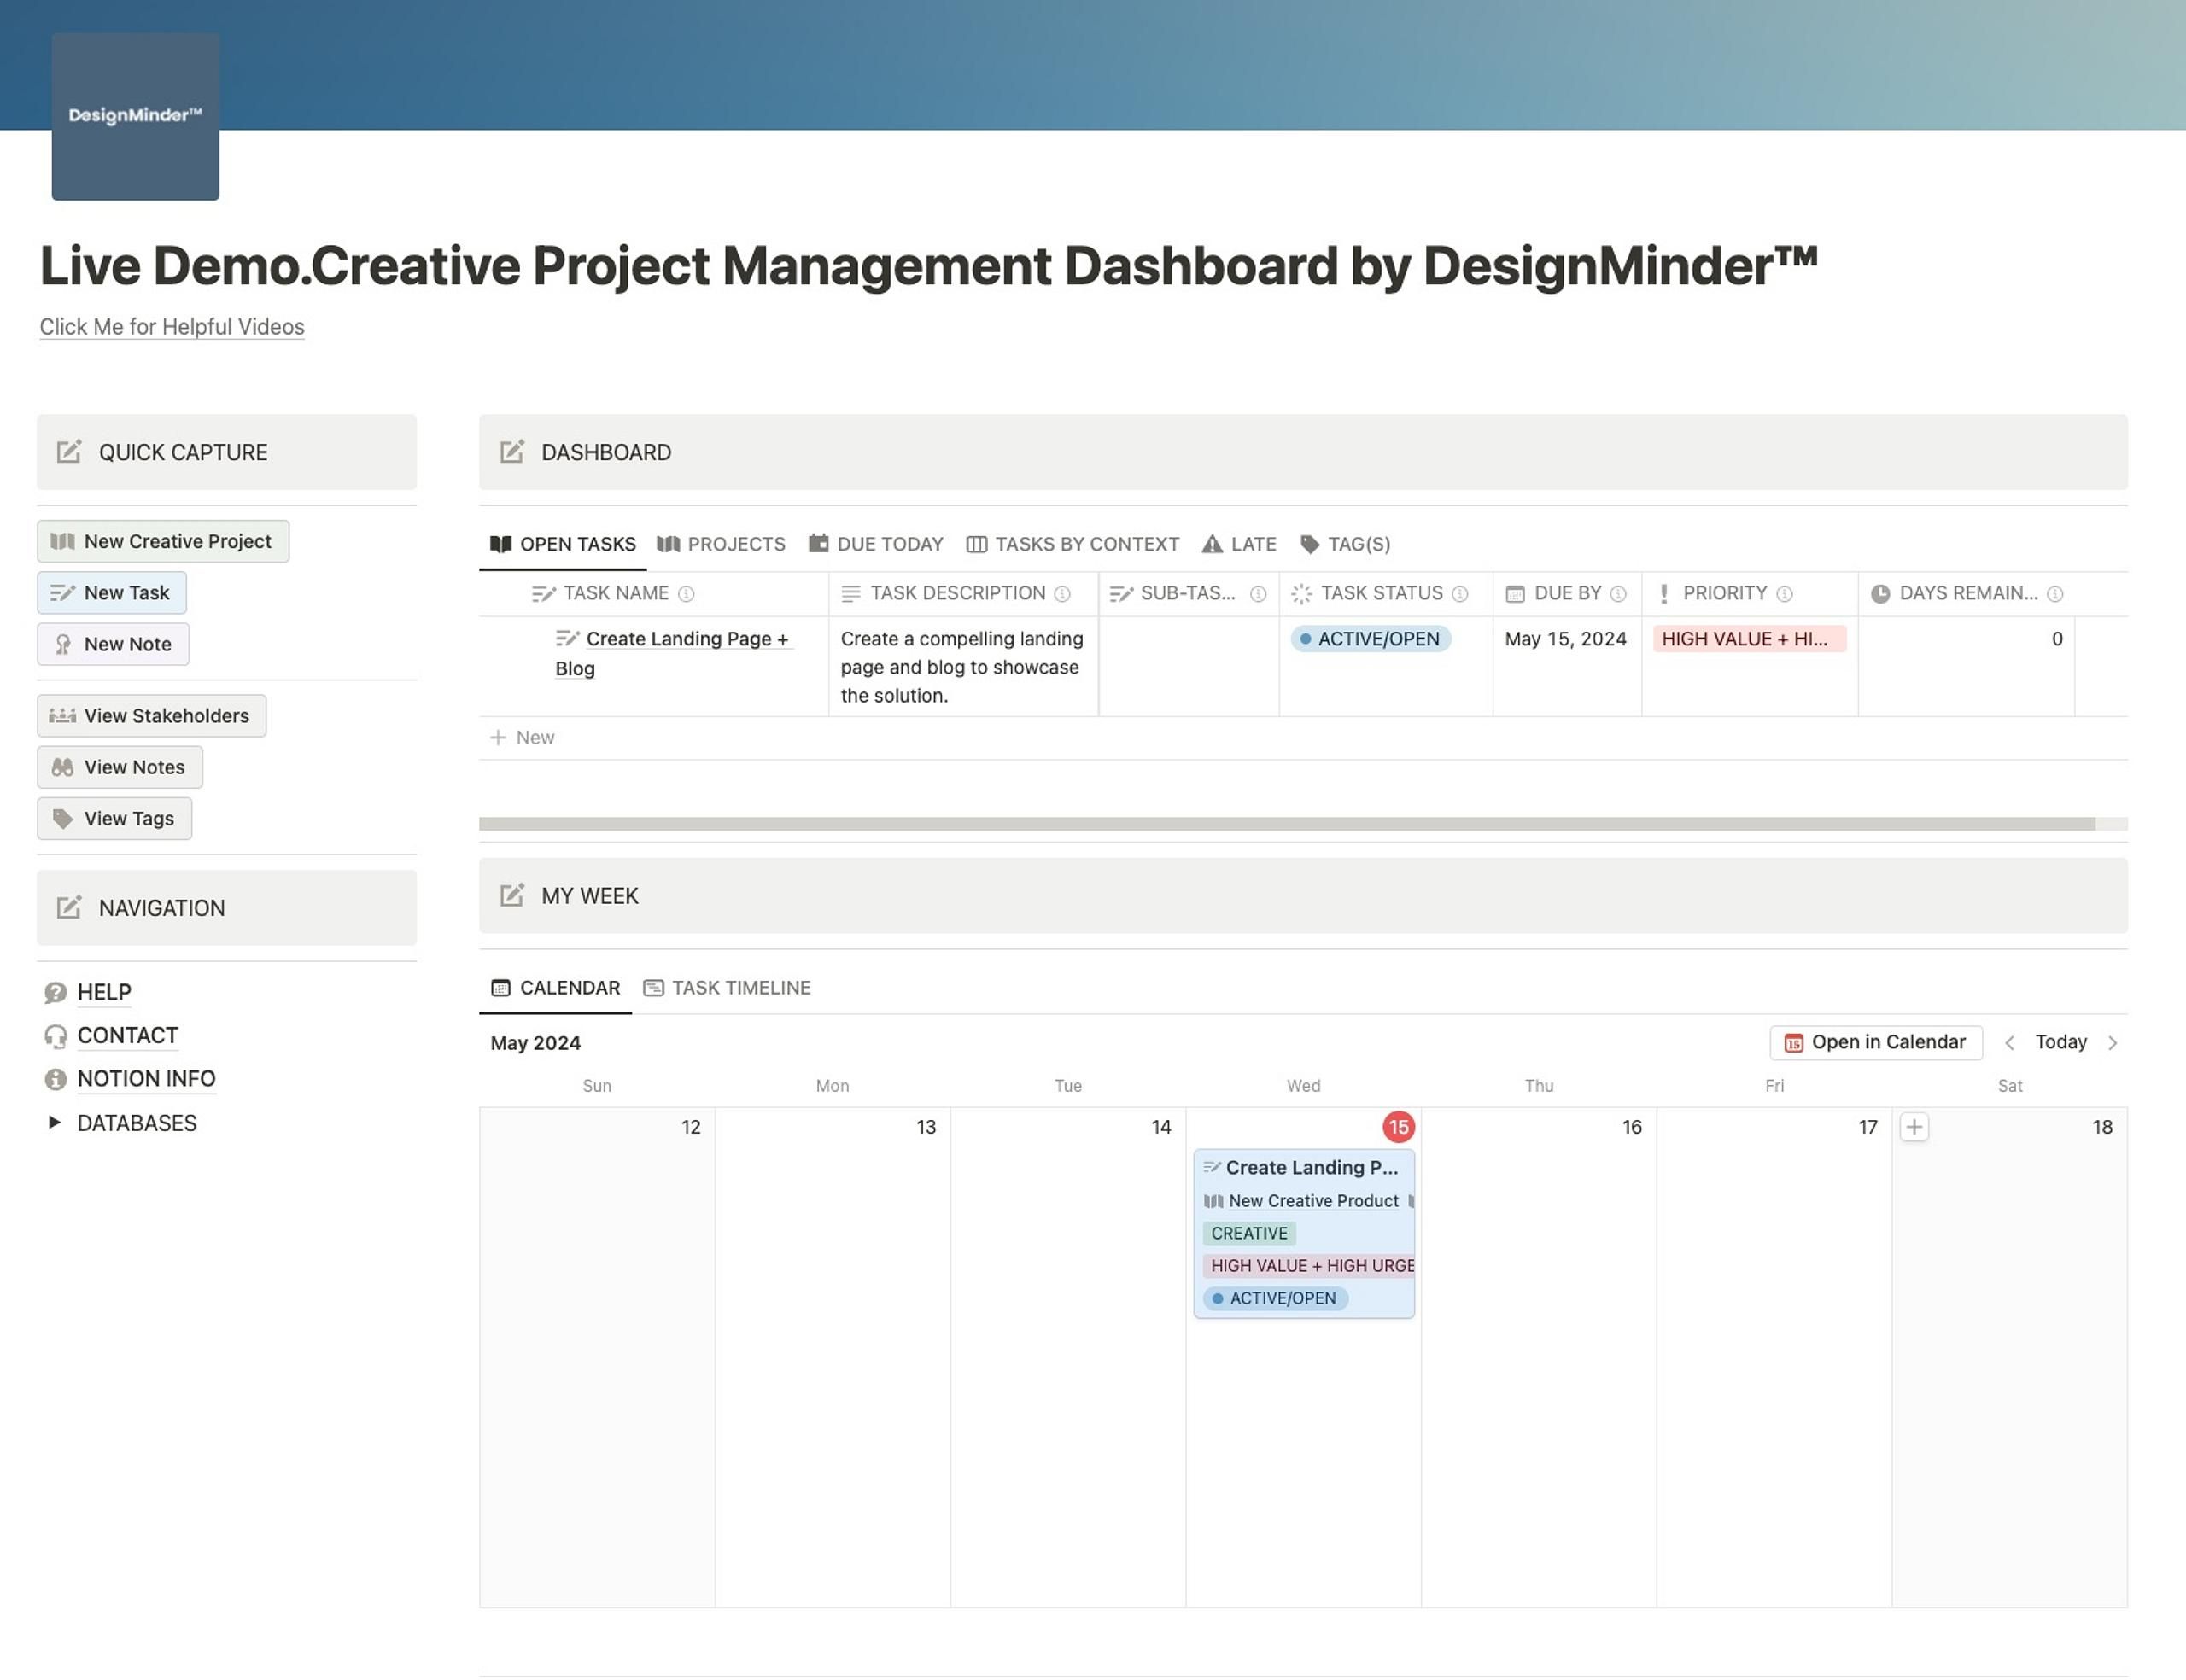Click the clock icon in DAYS REMAINING header
This screenshot has width=2186, height=1680.
(x=1881, y=593)
